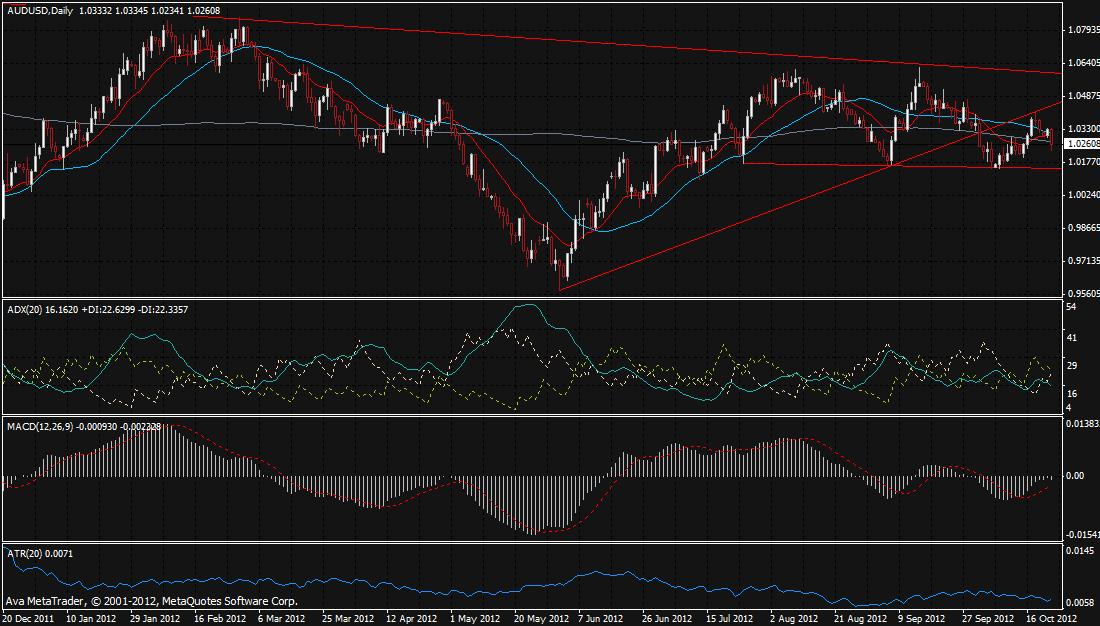Click the 54 value on ADX scale
The width and height of the screenshot is (1100, 626).
pyautogui.click(x=1072, y=306)
